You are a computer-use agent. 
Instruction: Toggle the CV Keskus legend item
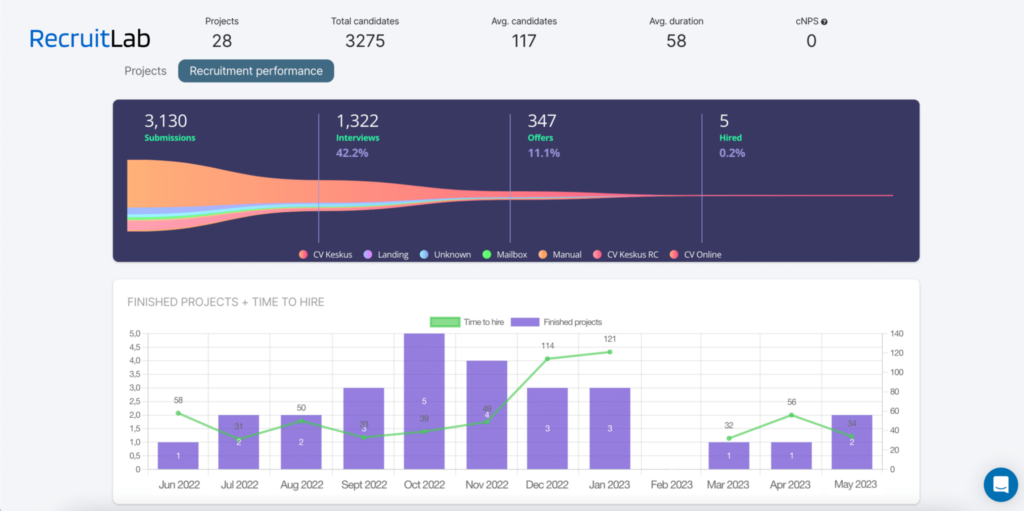pyautogui.click(x=325, y=254)
